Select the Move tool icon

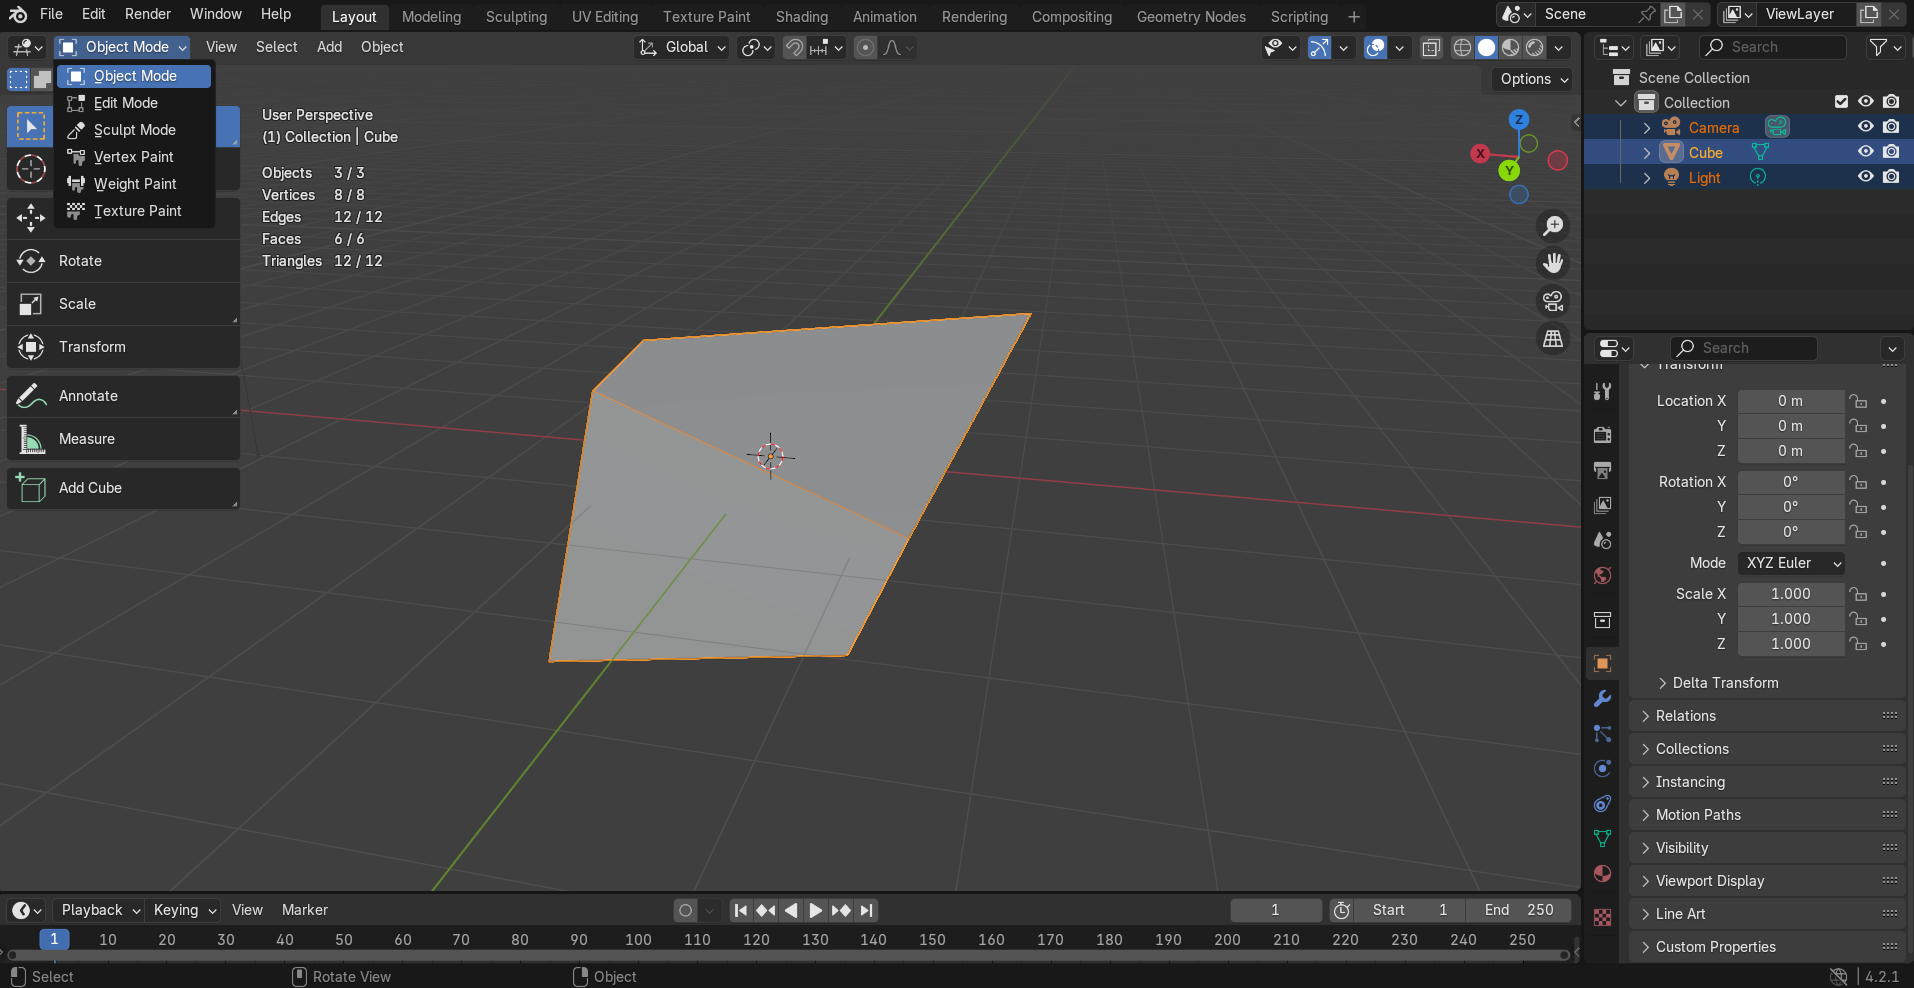pyautogui.click(x=30, y=217)
